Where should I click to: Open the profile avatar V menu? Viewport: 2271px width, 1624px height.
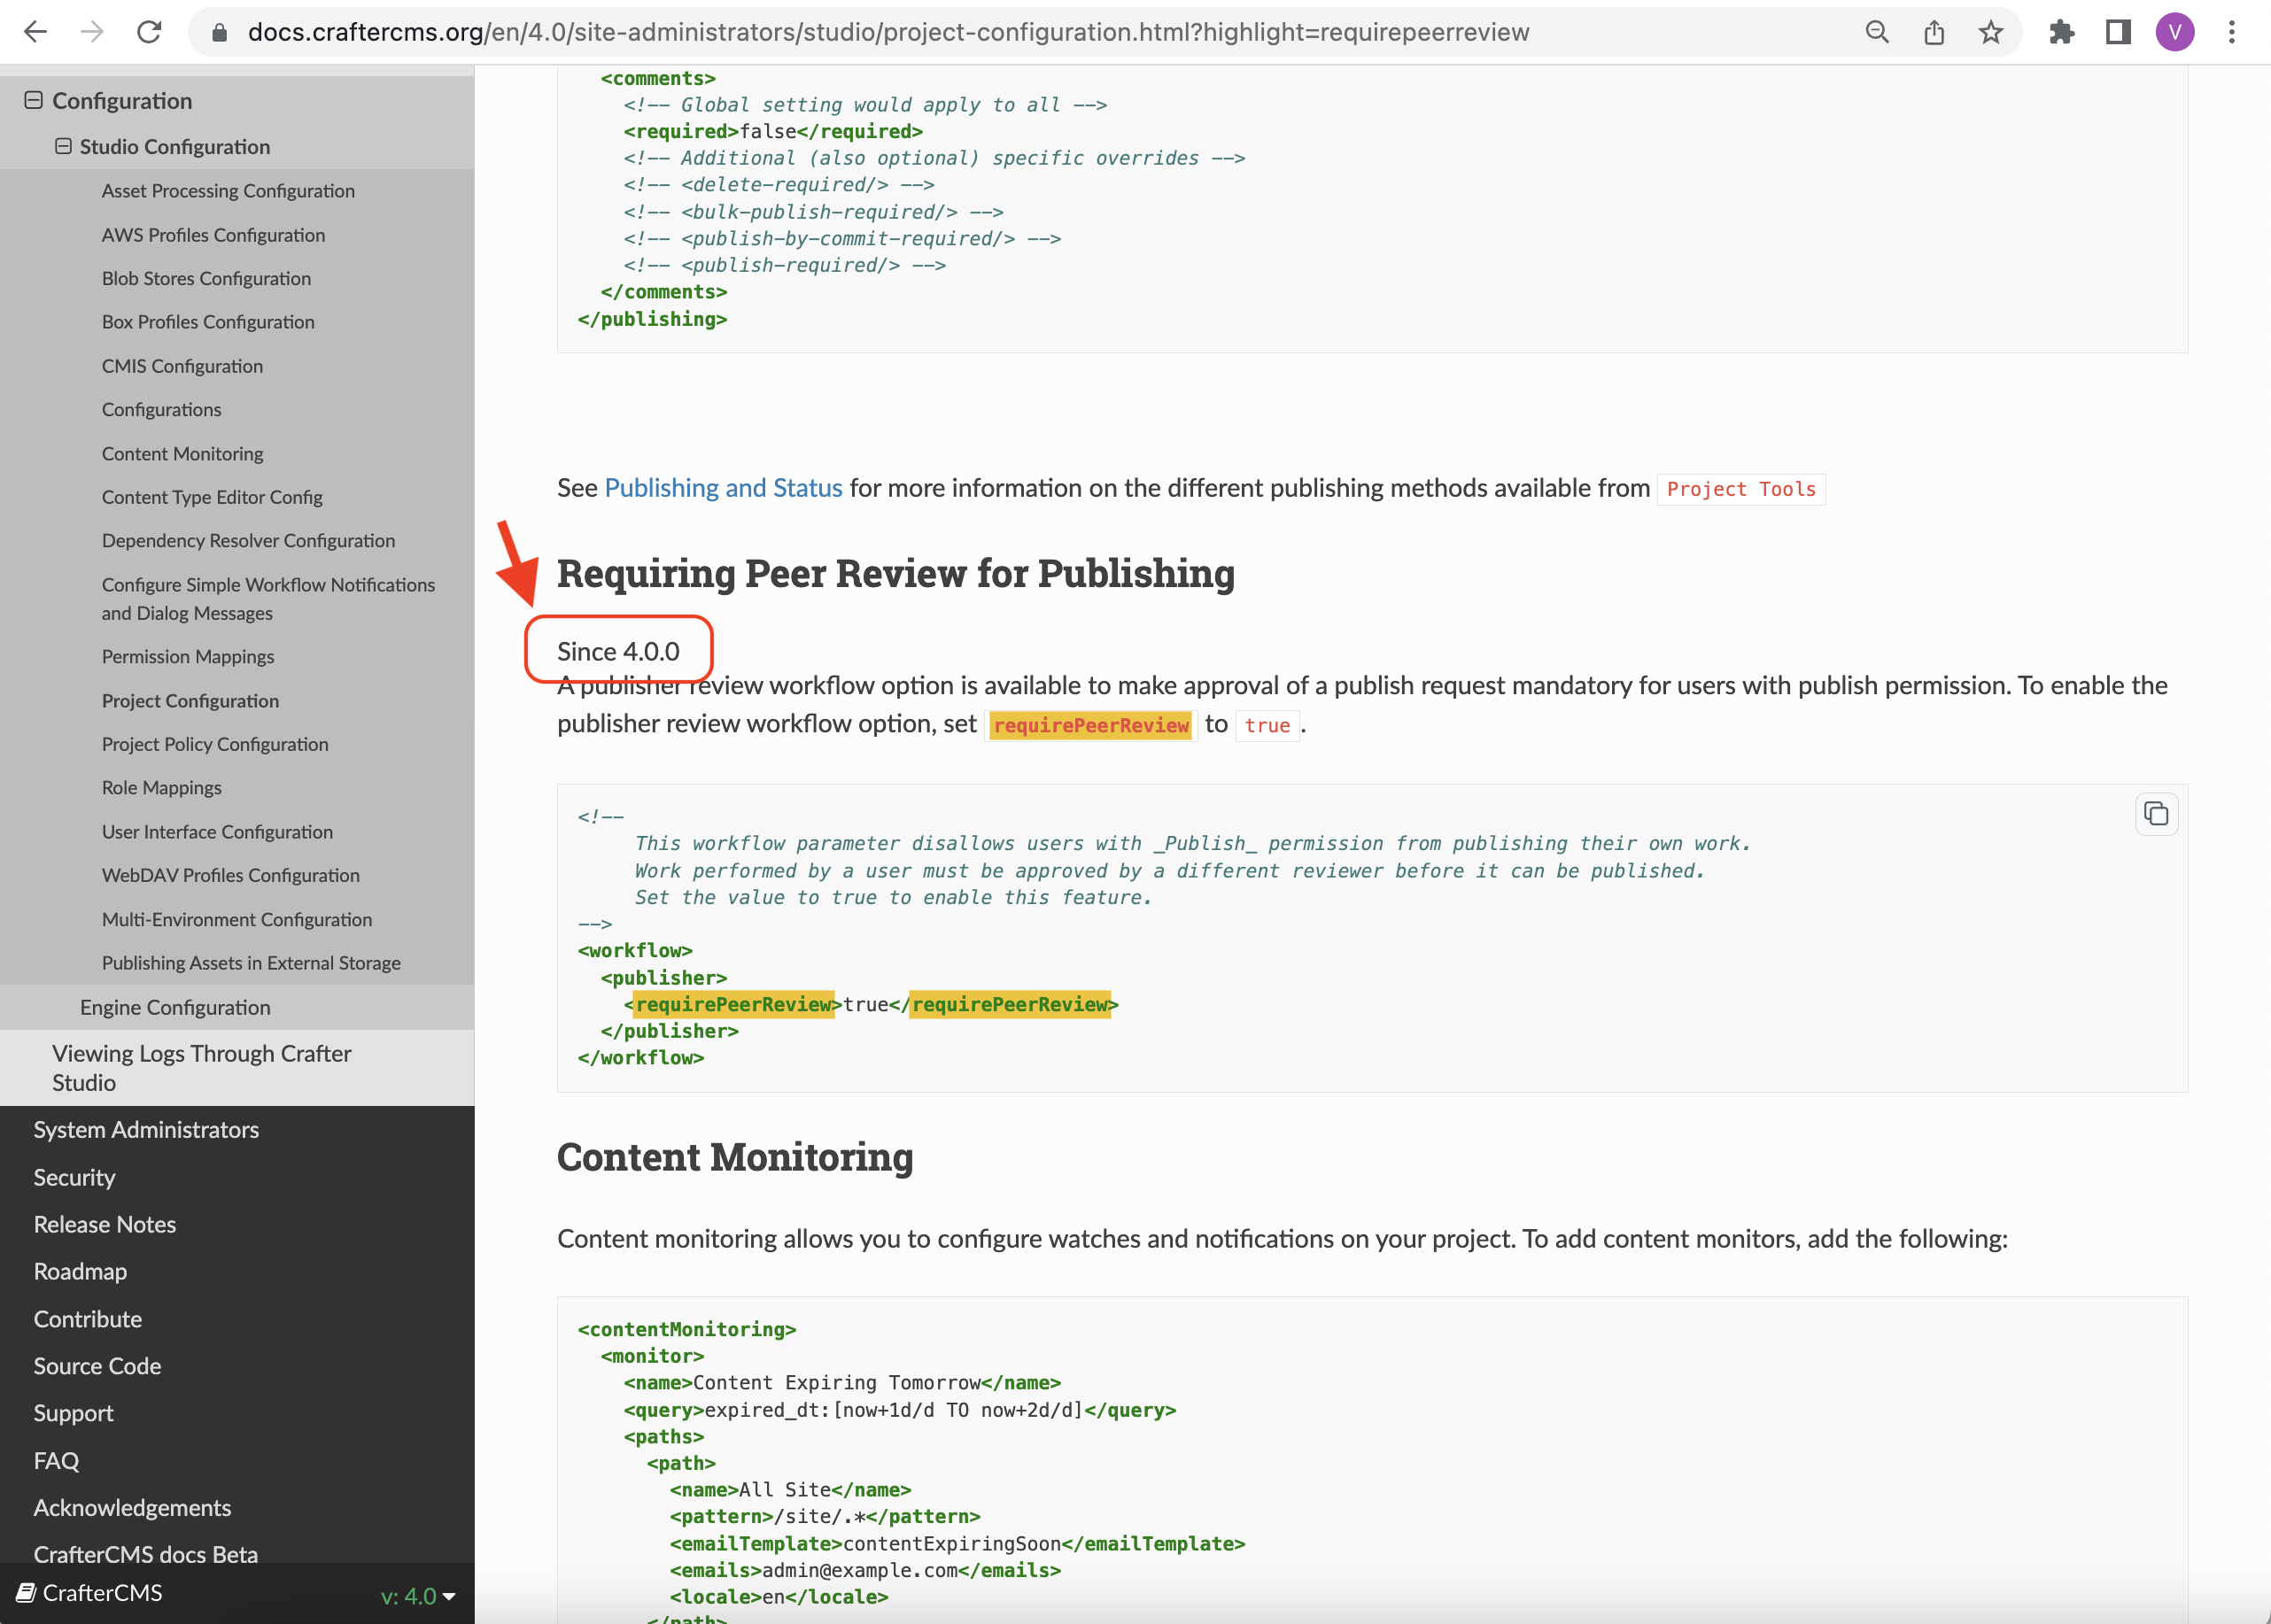pyautogui.click(x=2174, y=32)
